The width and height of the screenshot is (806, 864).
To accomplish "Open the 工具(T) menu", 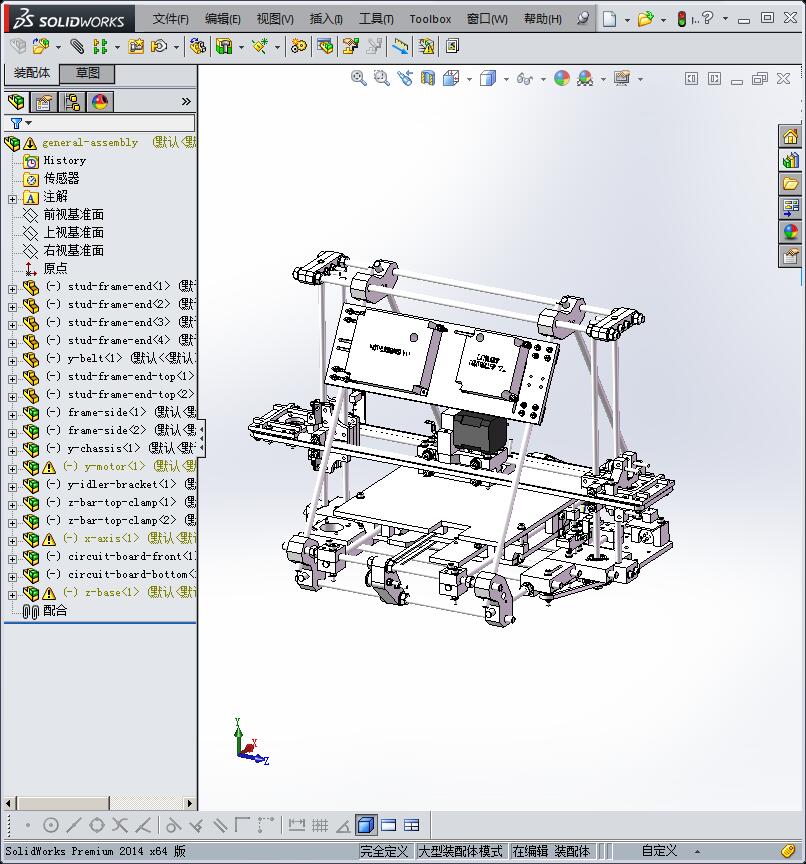I will (376, 19).
